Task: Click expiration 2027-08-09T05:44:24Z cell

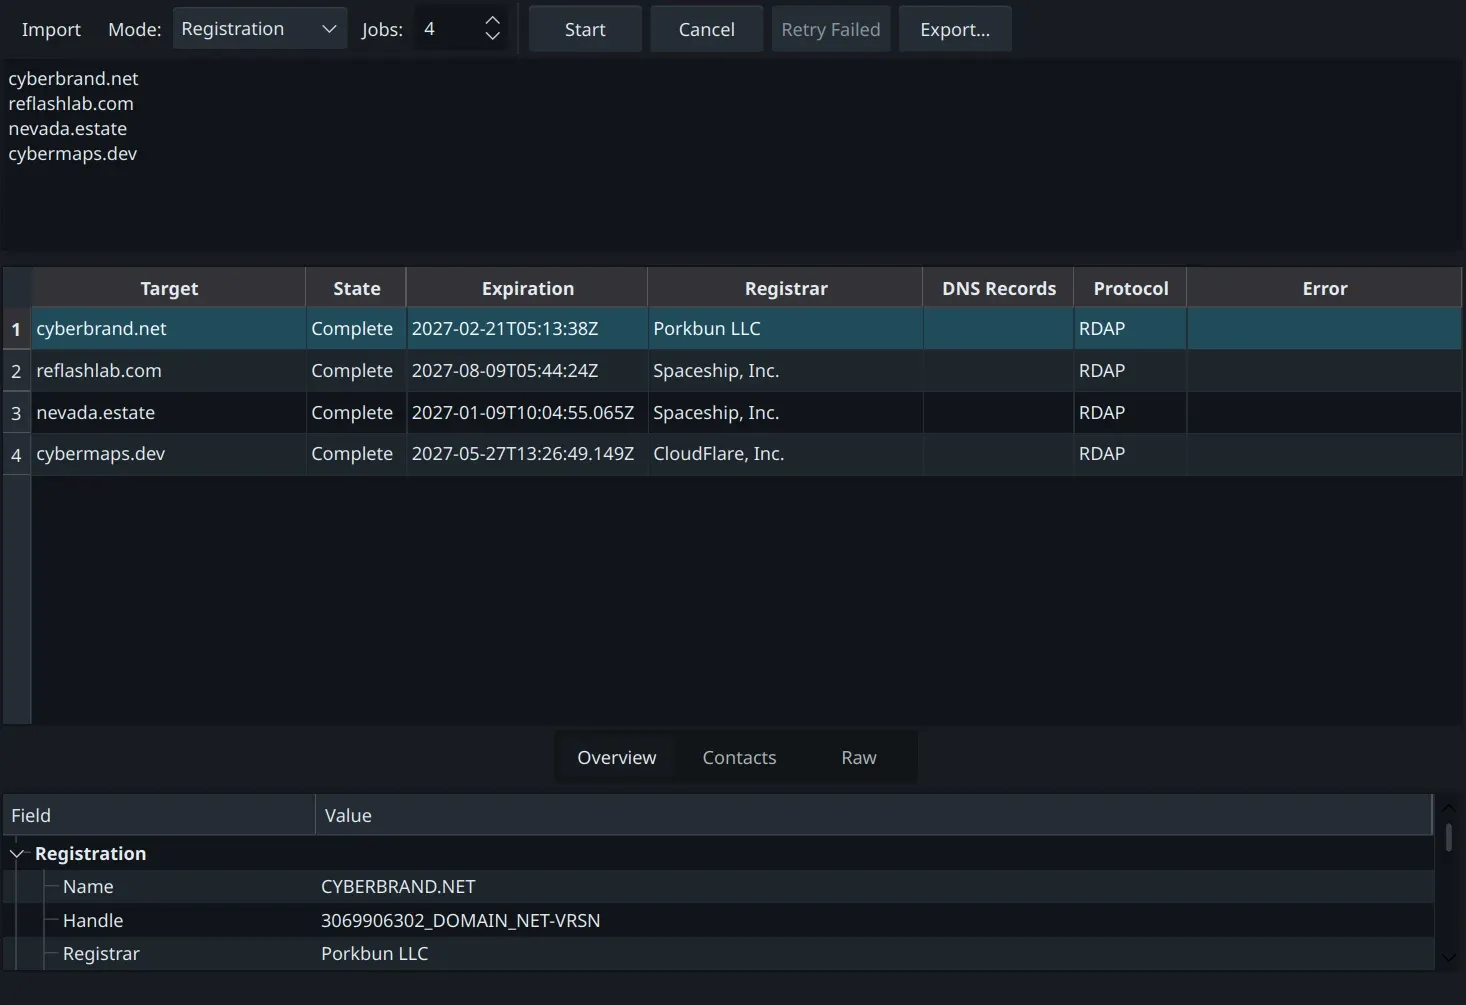Action: pos(527,370)
